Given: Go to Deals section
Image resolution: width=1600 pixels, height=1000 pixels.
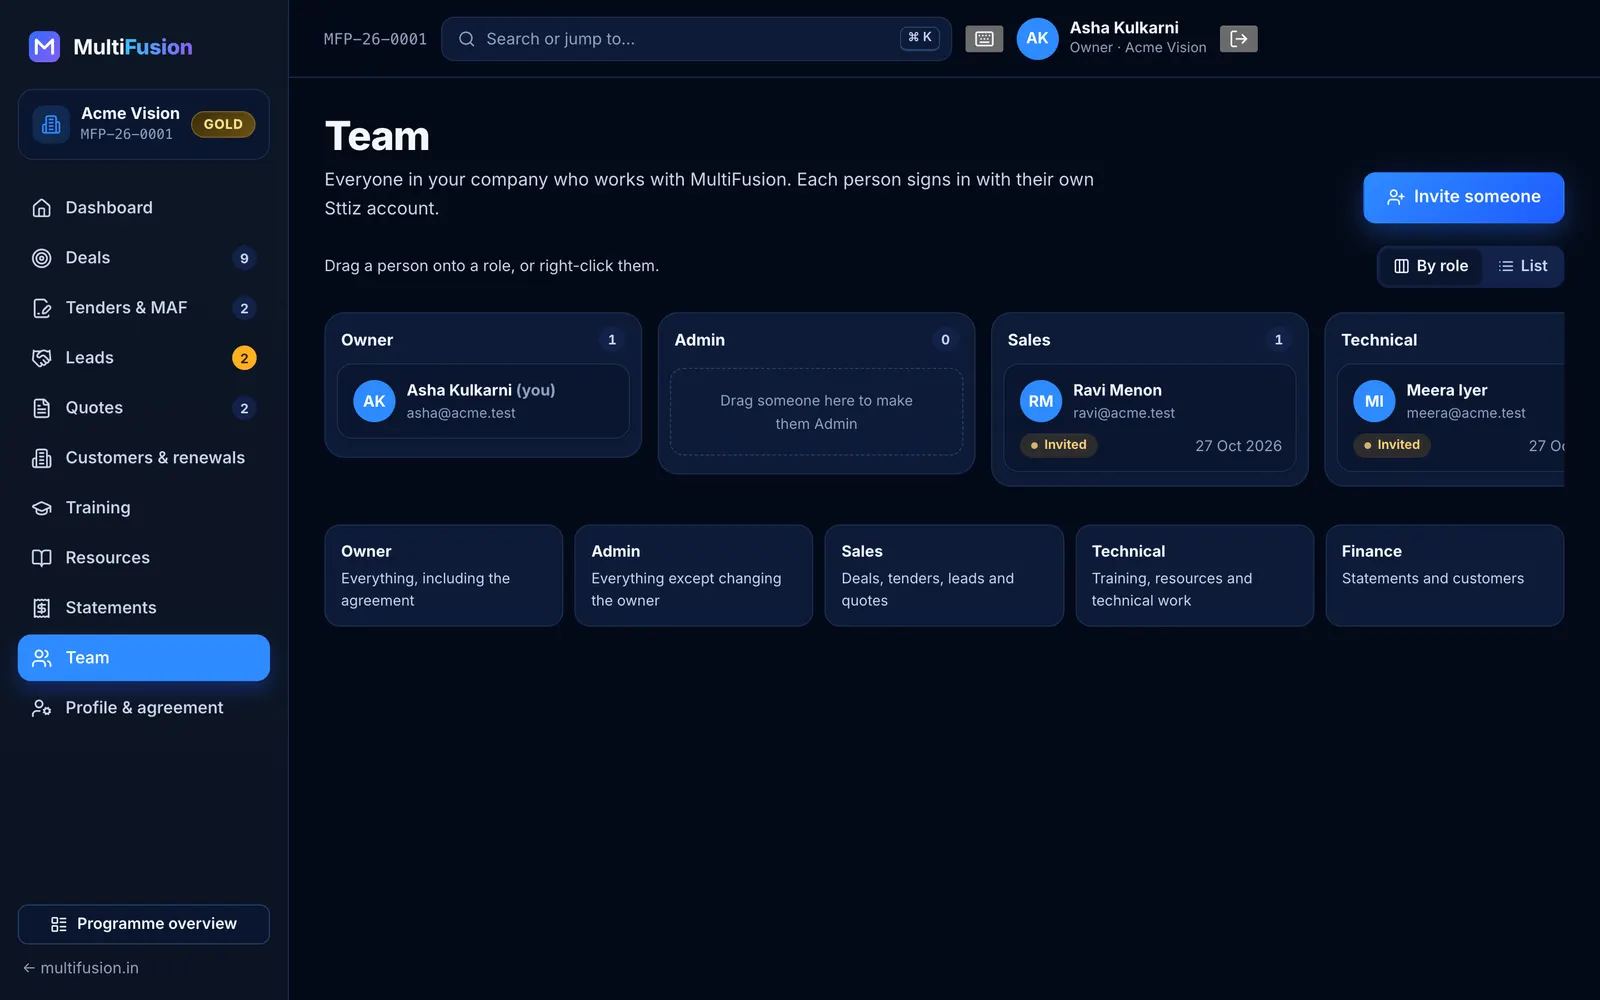Looking at the screenshot, I should click(144, 258).
